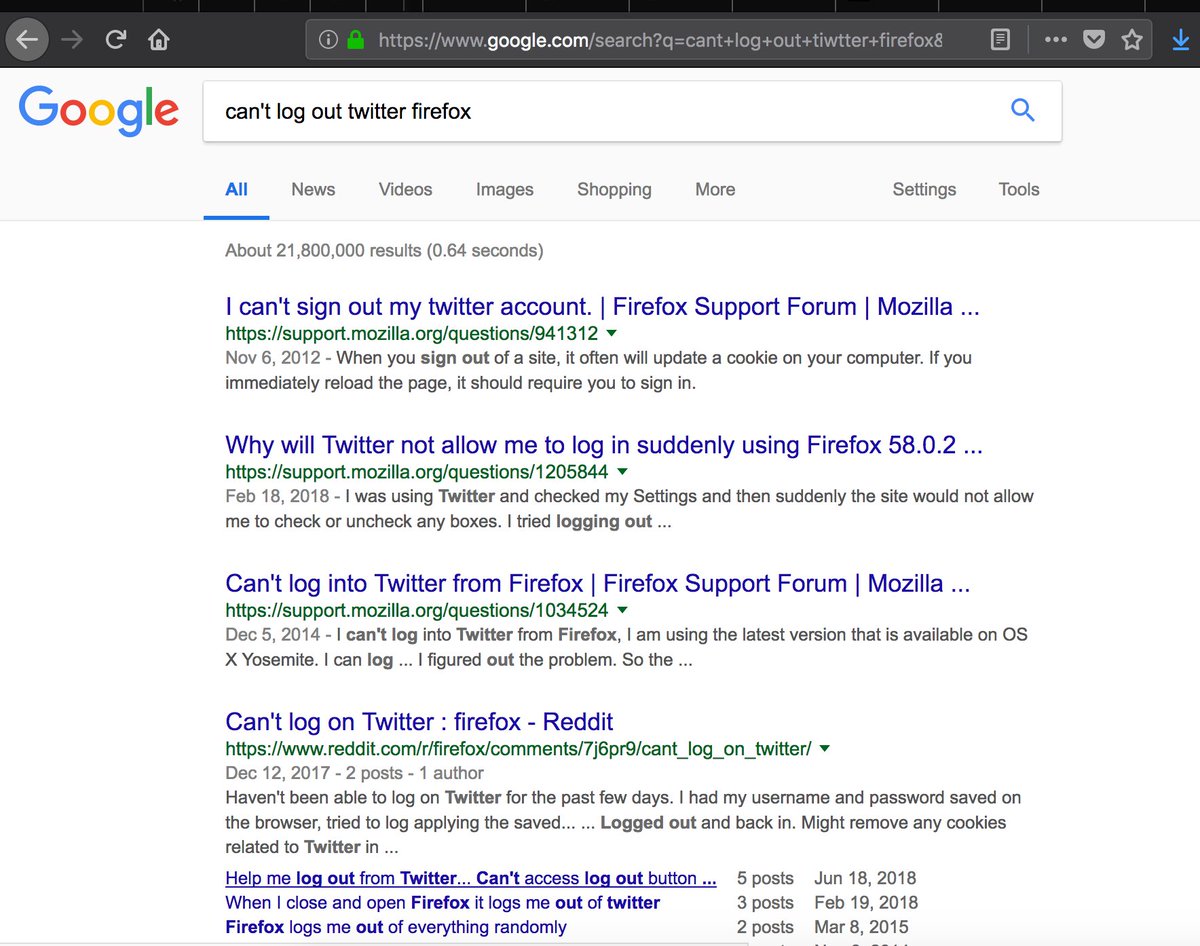Viewport: 1200px width, 946px height.
Task: Open "When I close and open Firefox" sublink
Action: (443, 902)
